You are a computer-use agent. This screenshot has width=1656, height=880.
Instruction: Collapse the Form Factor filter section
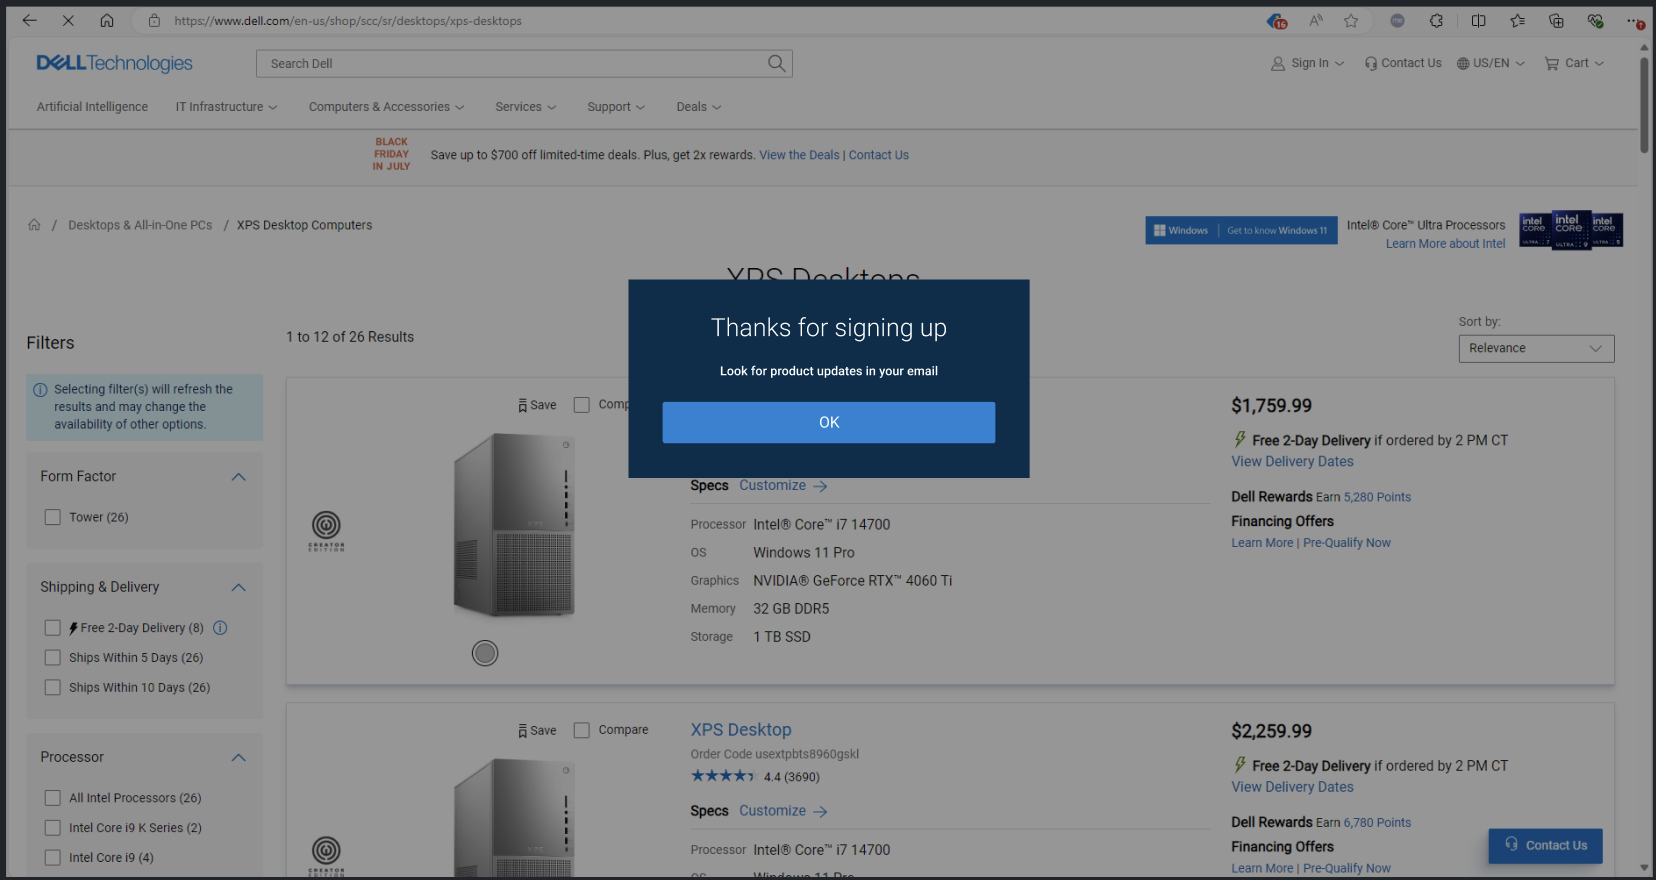click(x=238, y=477)
